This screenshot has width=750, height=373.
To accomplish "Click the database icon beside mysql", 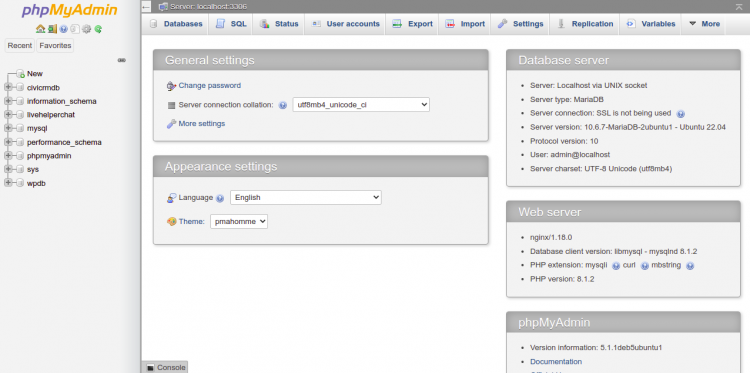I will [20, 128].
